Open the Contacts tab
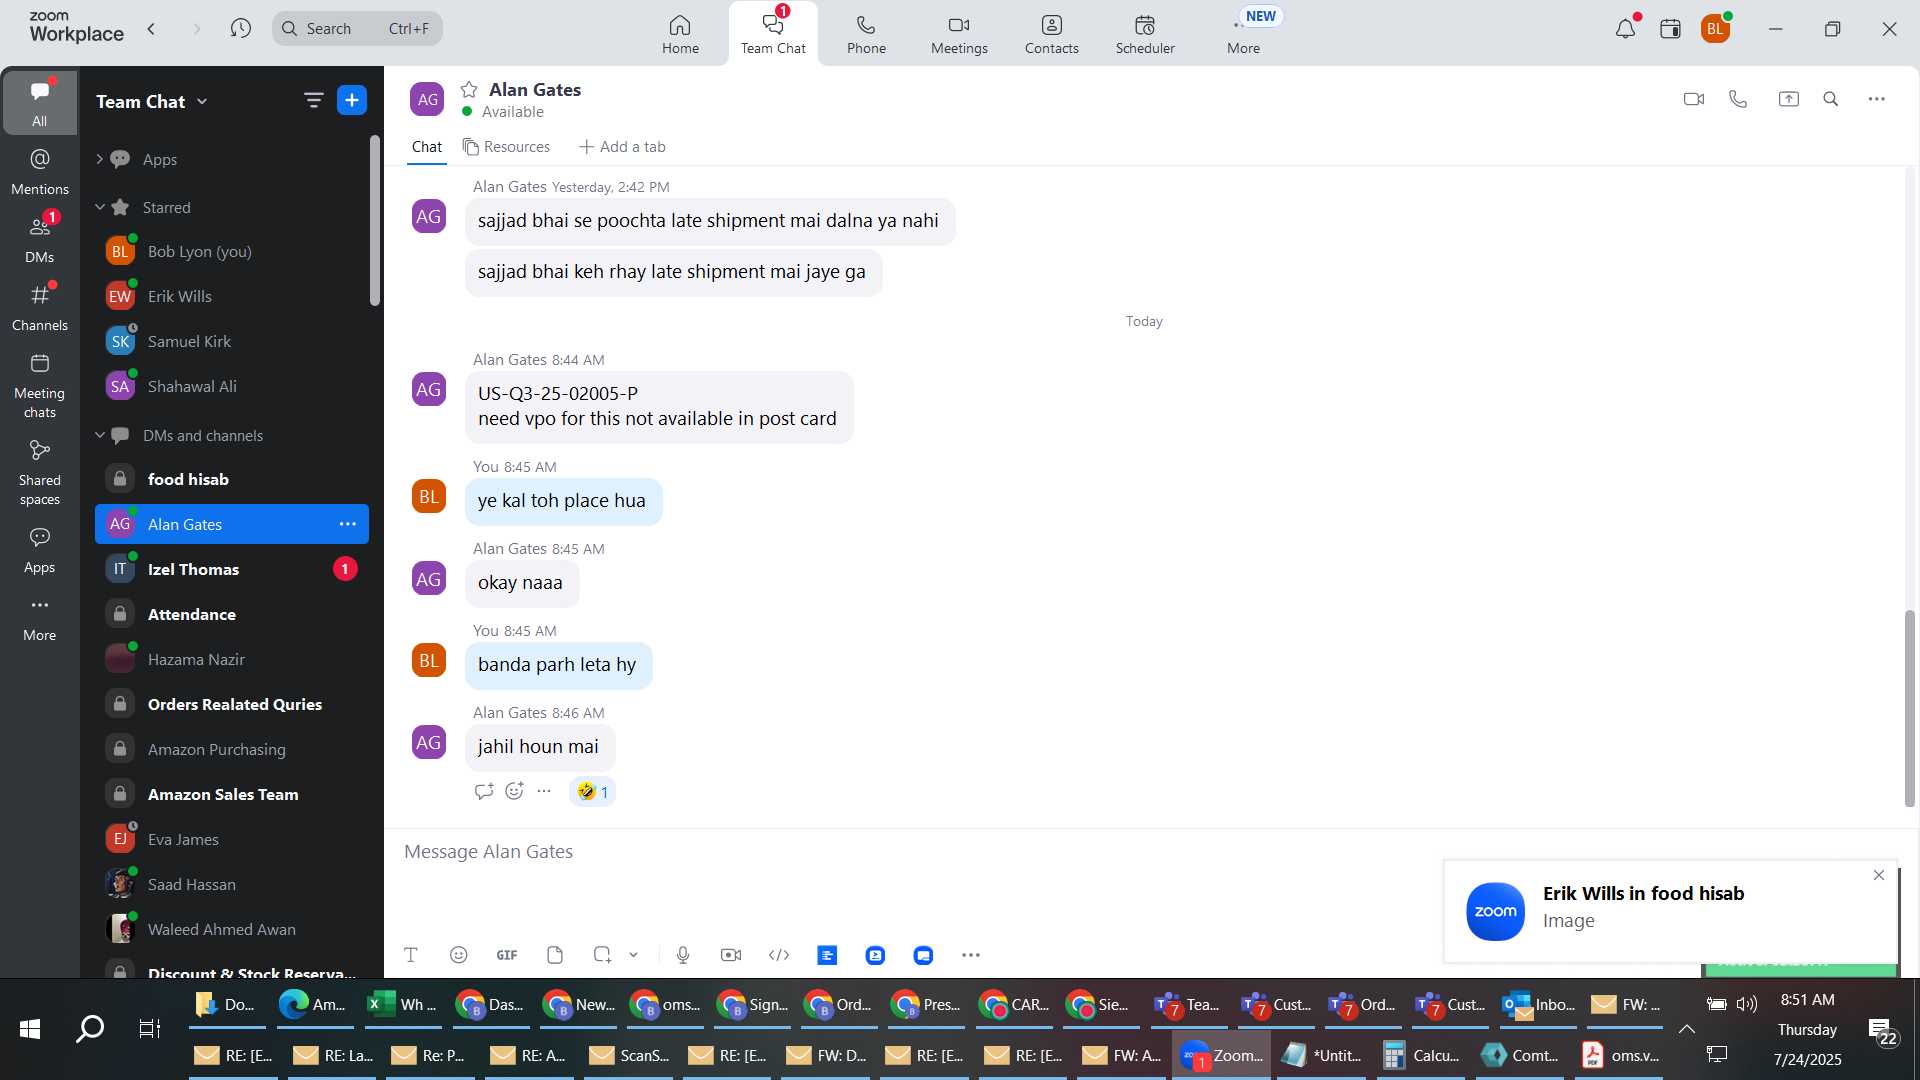This screenshot has height=1080, width=1920. tap(1051, 34)
